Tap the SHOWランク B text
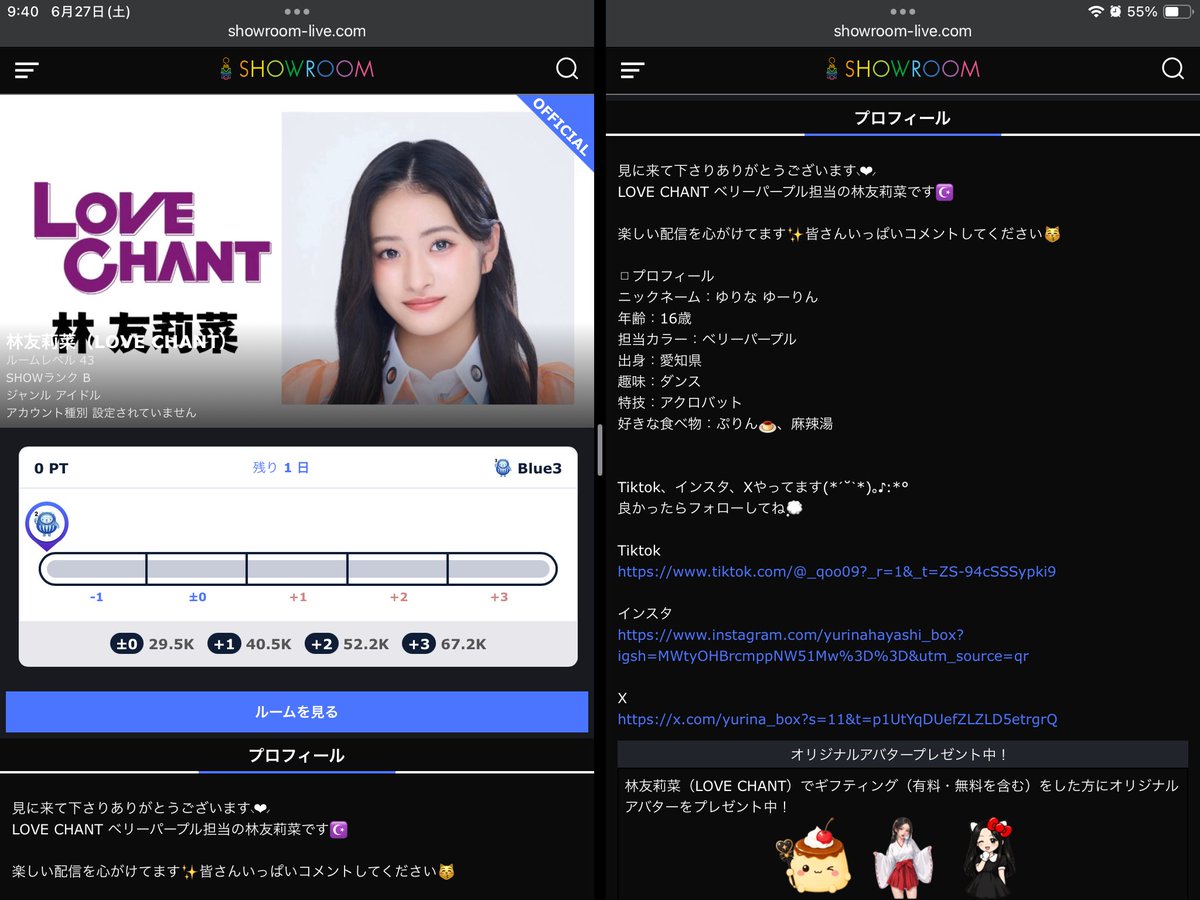 (48, 377)
